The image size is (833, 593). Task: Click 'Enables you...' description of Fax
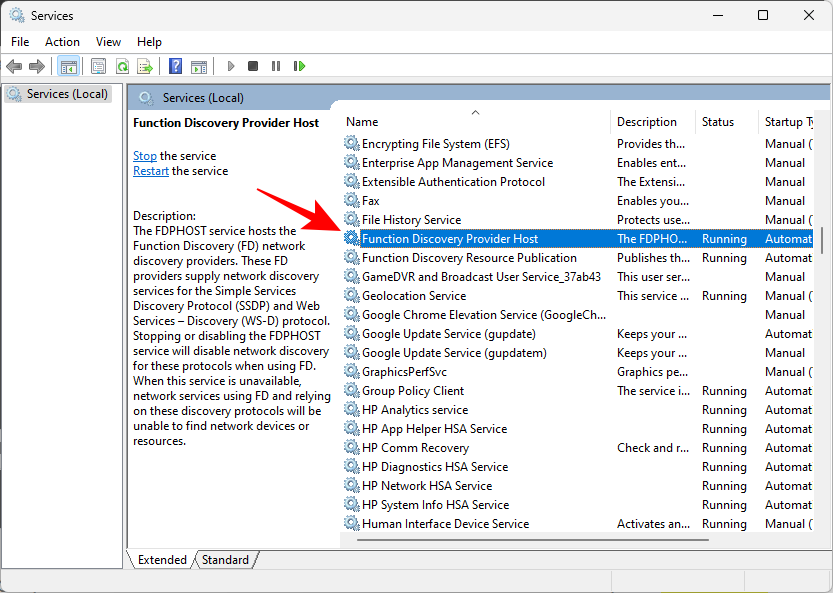(x=652, y=201)
